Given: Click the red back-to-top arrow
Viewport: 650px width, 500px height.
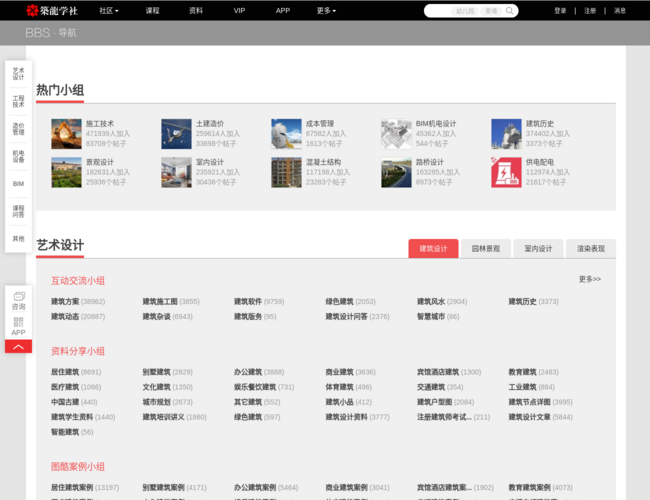Looking at the screenshot, I should [x=19, y=347].
